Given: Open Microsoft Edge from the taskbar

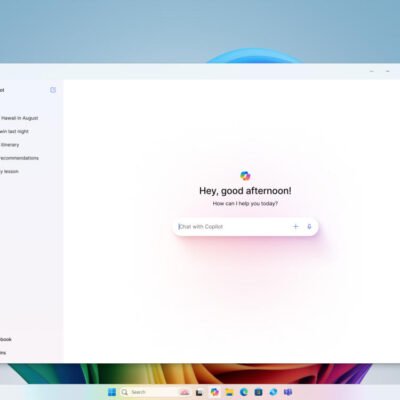Looking at the screenshot, I should point(244,392).
